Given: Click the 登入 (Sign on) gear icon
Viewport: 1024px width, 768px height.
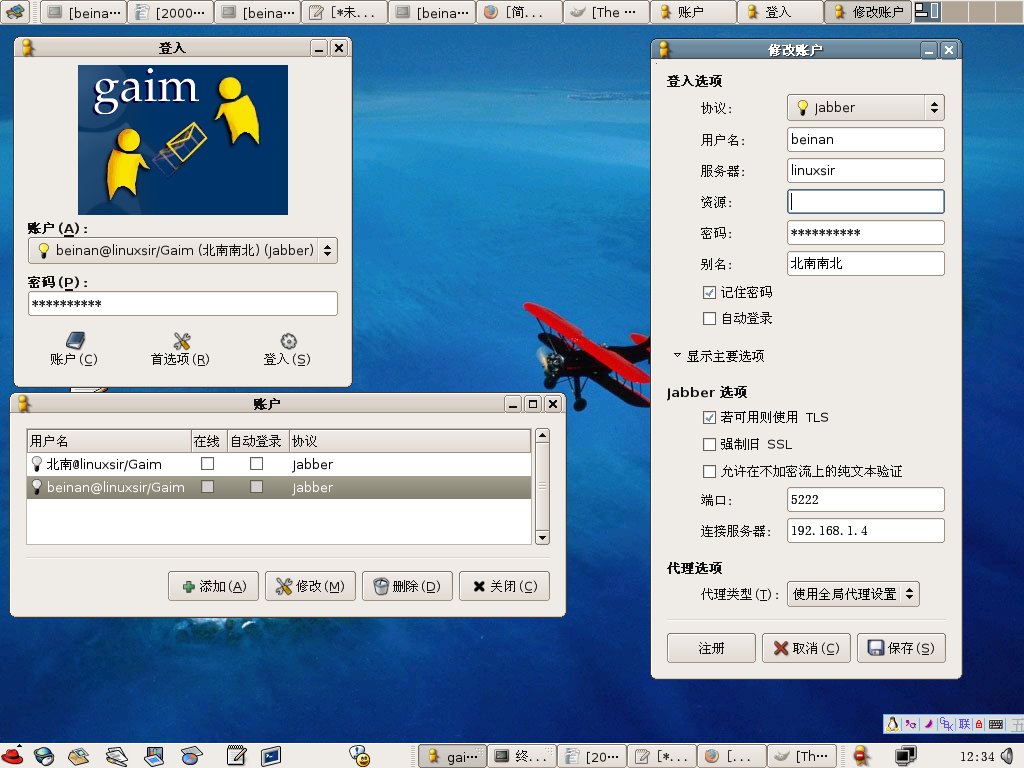Looking at the screenshot, I should pos(287,343).
